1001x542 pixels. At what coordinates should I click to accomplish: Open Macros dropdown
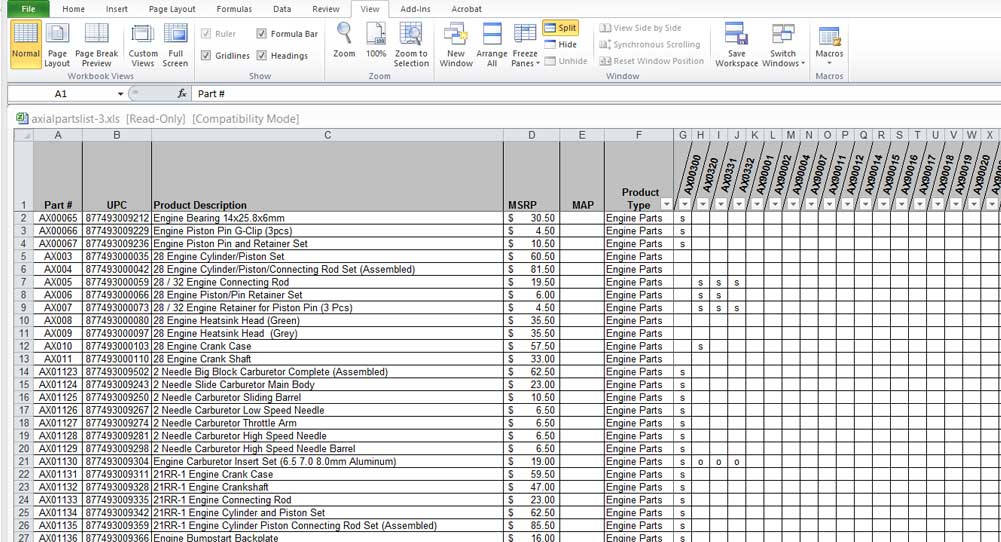click(829, 43)
